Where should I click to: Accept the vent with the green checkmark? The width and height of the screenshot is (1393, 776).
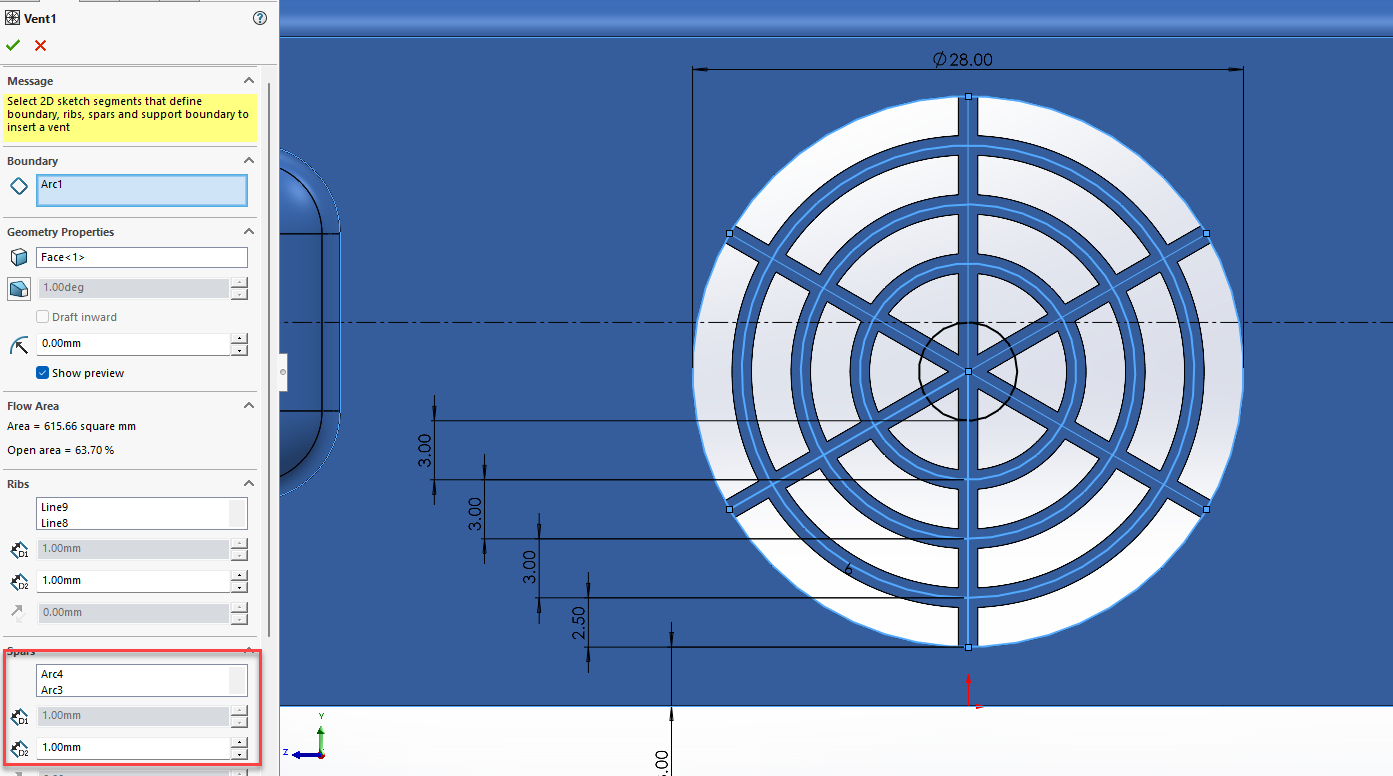point(13,45)
